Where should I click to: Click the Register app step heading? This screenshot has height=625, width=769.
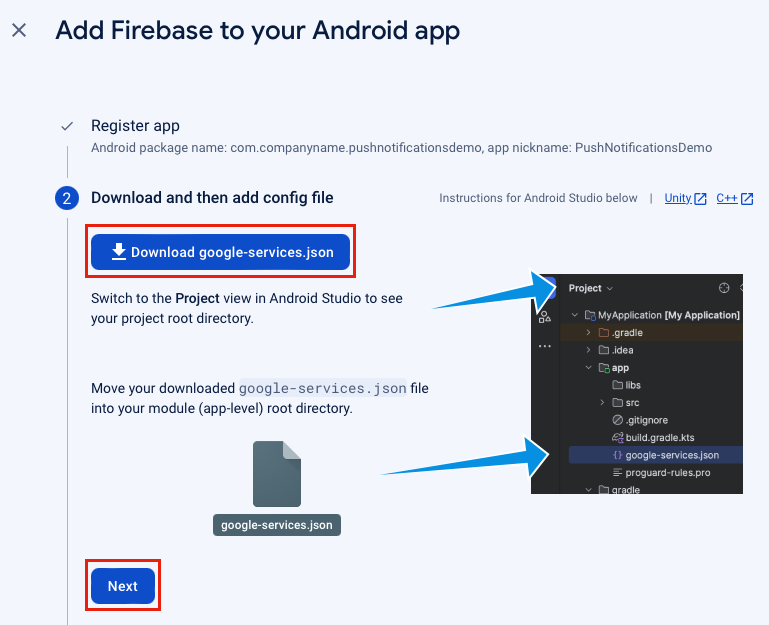(135, 126)
